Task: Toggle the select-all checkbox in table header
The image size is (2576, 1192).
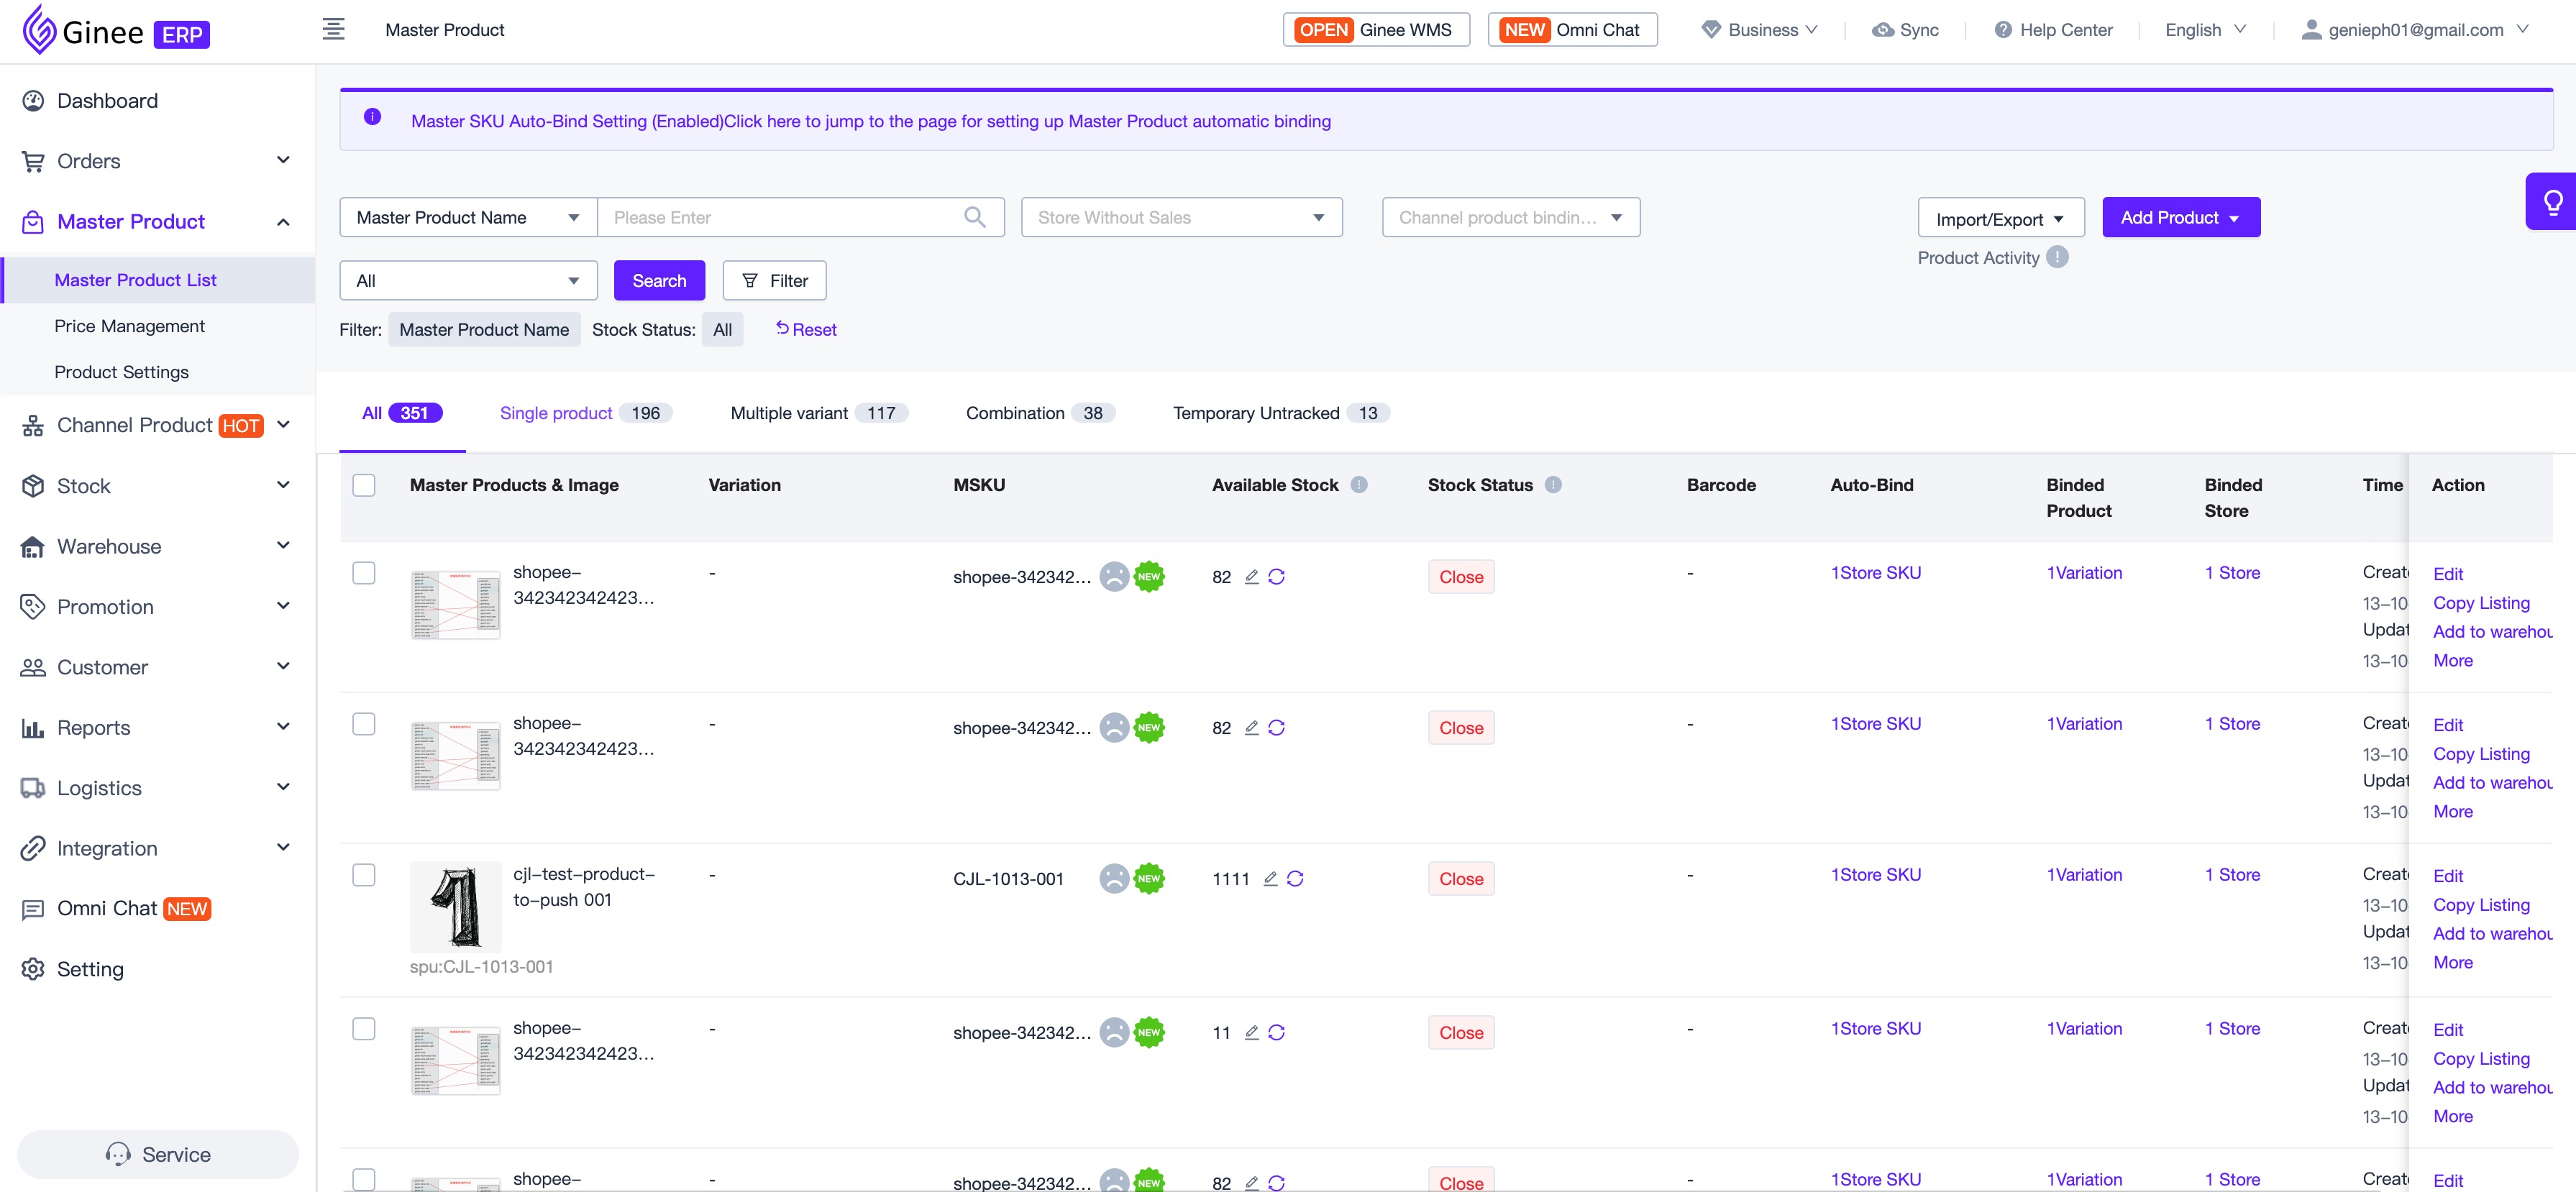Action: [x=364, y=485]
